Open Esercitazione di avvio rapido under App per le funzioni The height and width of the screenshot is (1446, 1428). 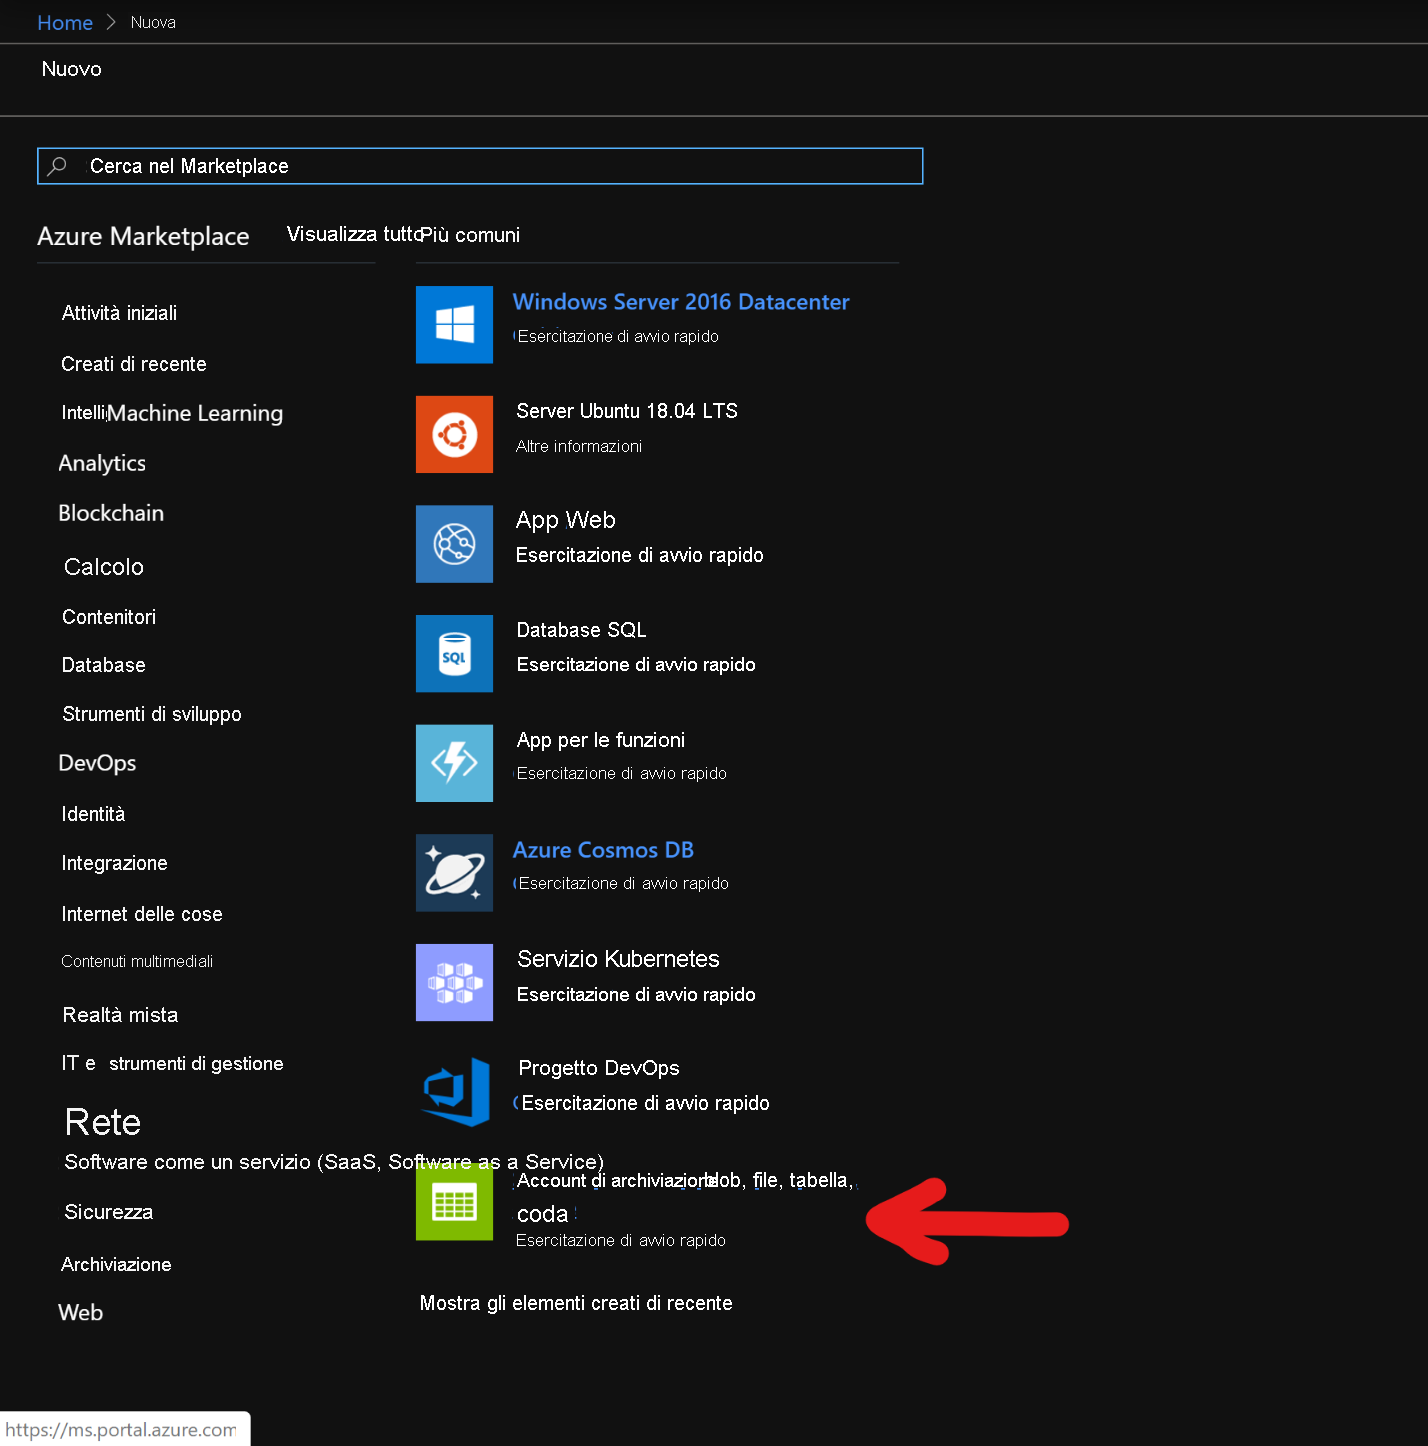click(621, 774)
